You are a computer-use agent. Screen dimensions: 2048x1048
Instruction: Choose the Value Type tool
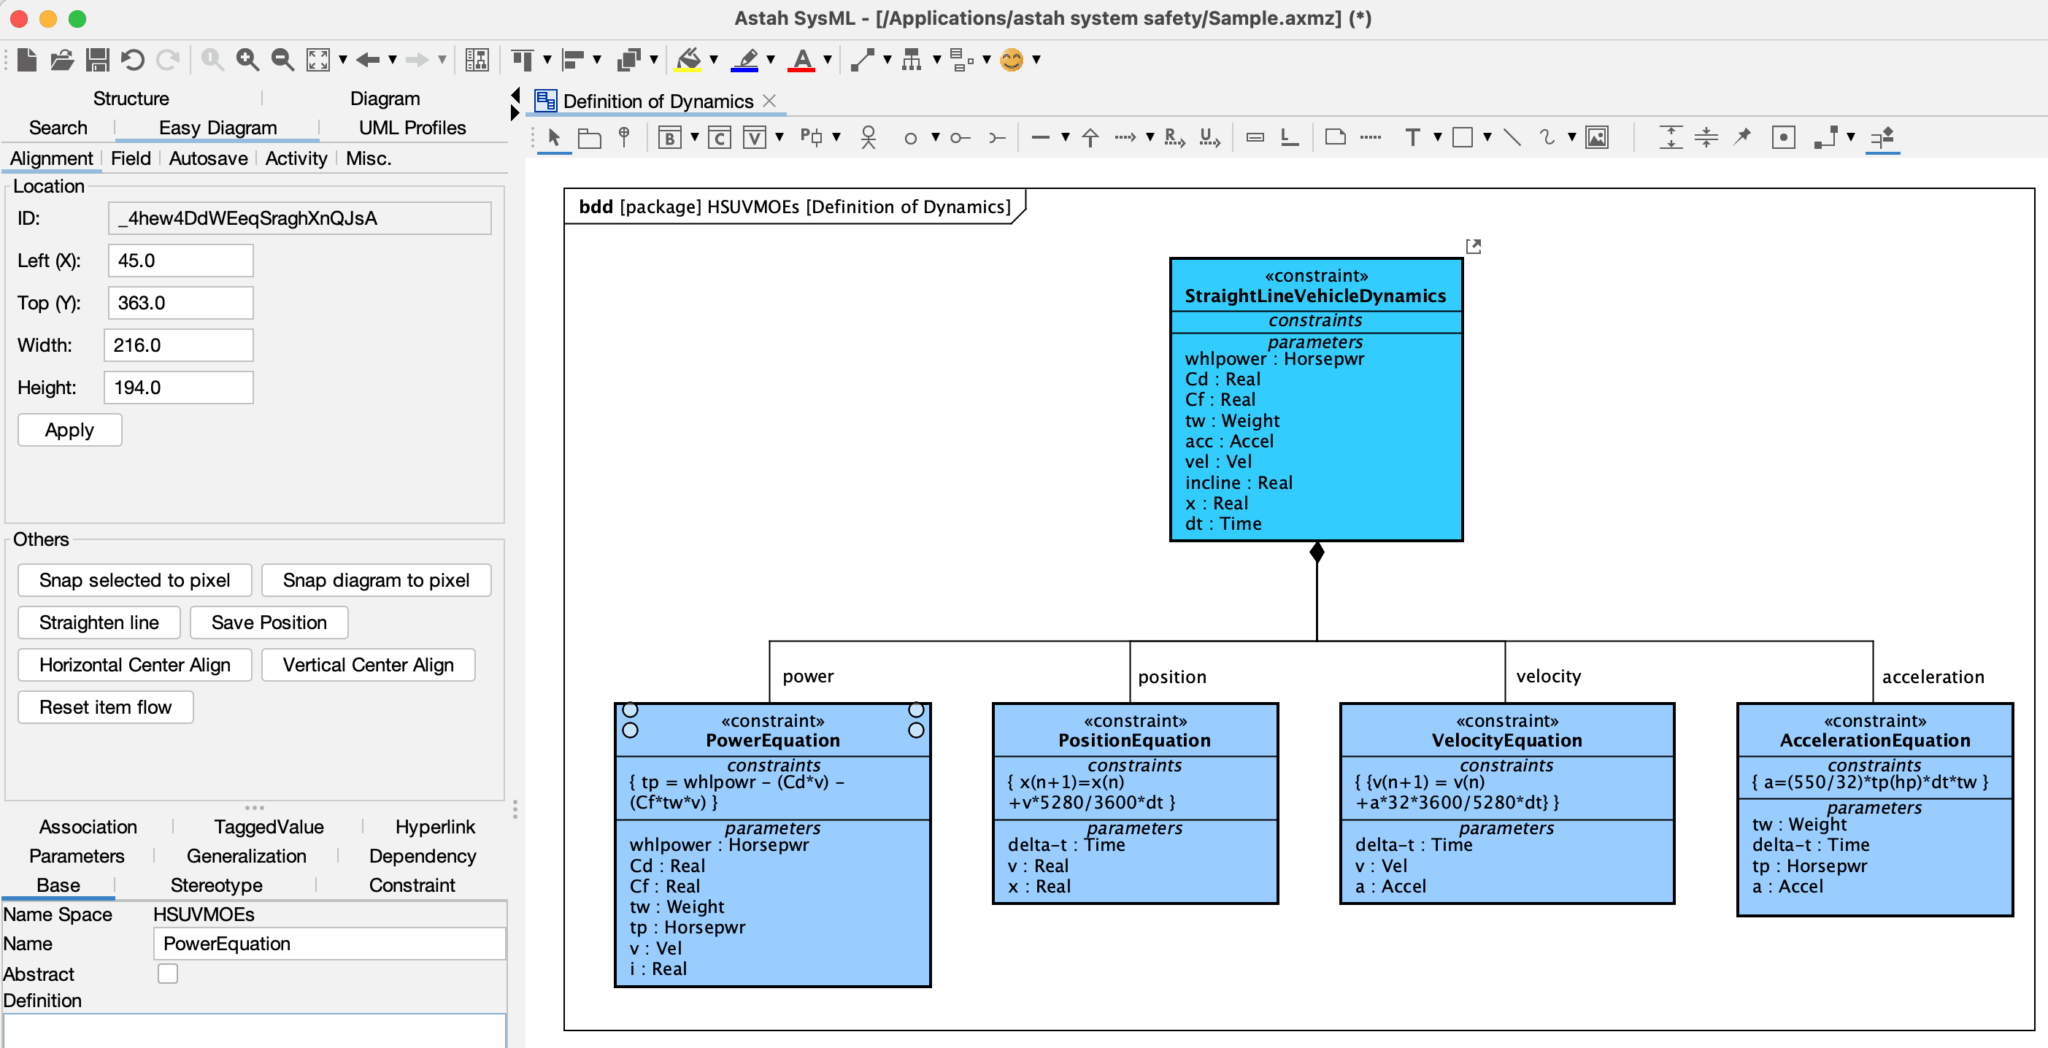pyautogui.click(x=755, y=137)
